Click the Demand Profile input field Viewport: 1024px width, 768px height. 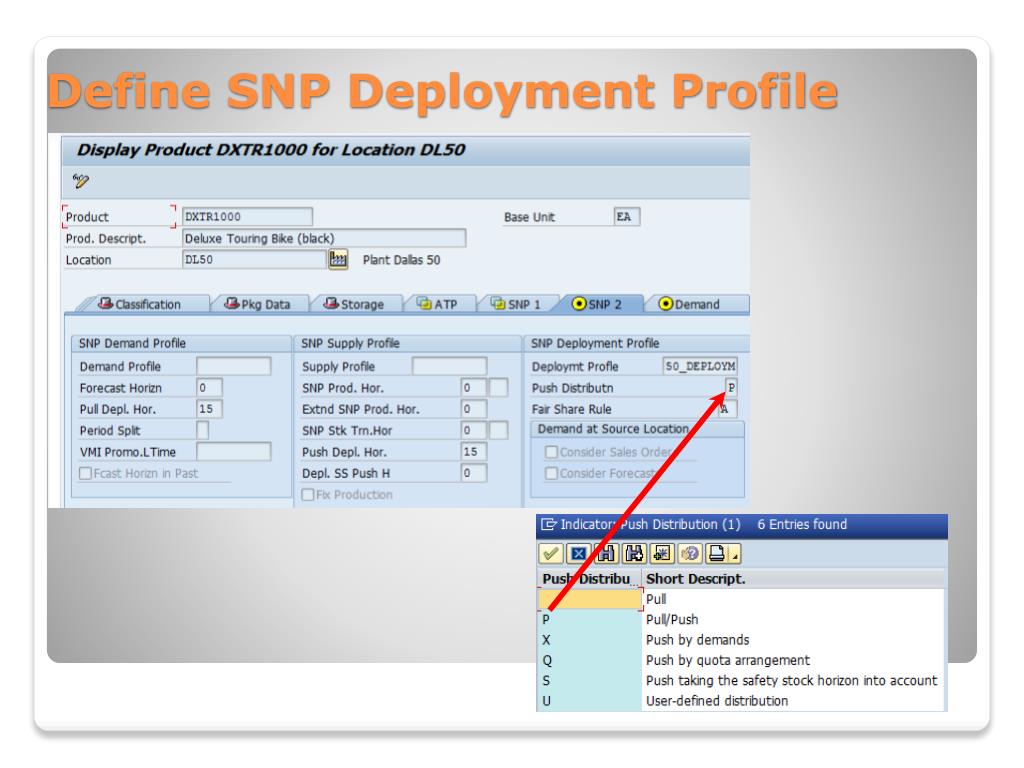(x=233, y=366)
